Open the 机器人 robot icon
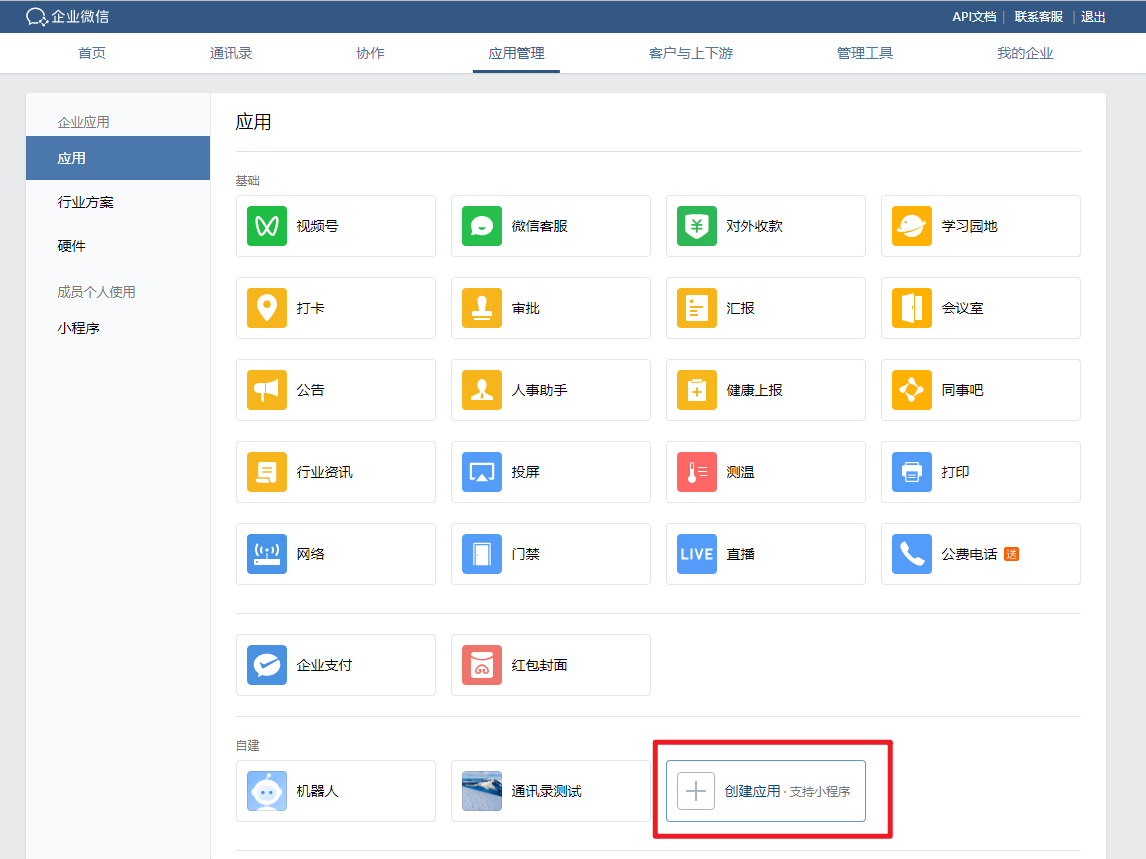This screenshot has height=859, width=1146. point(267,791)
